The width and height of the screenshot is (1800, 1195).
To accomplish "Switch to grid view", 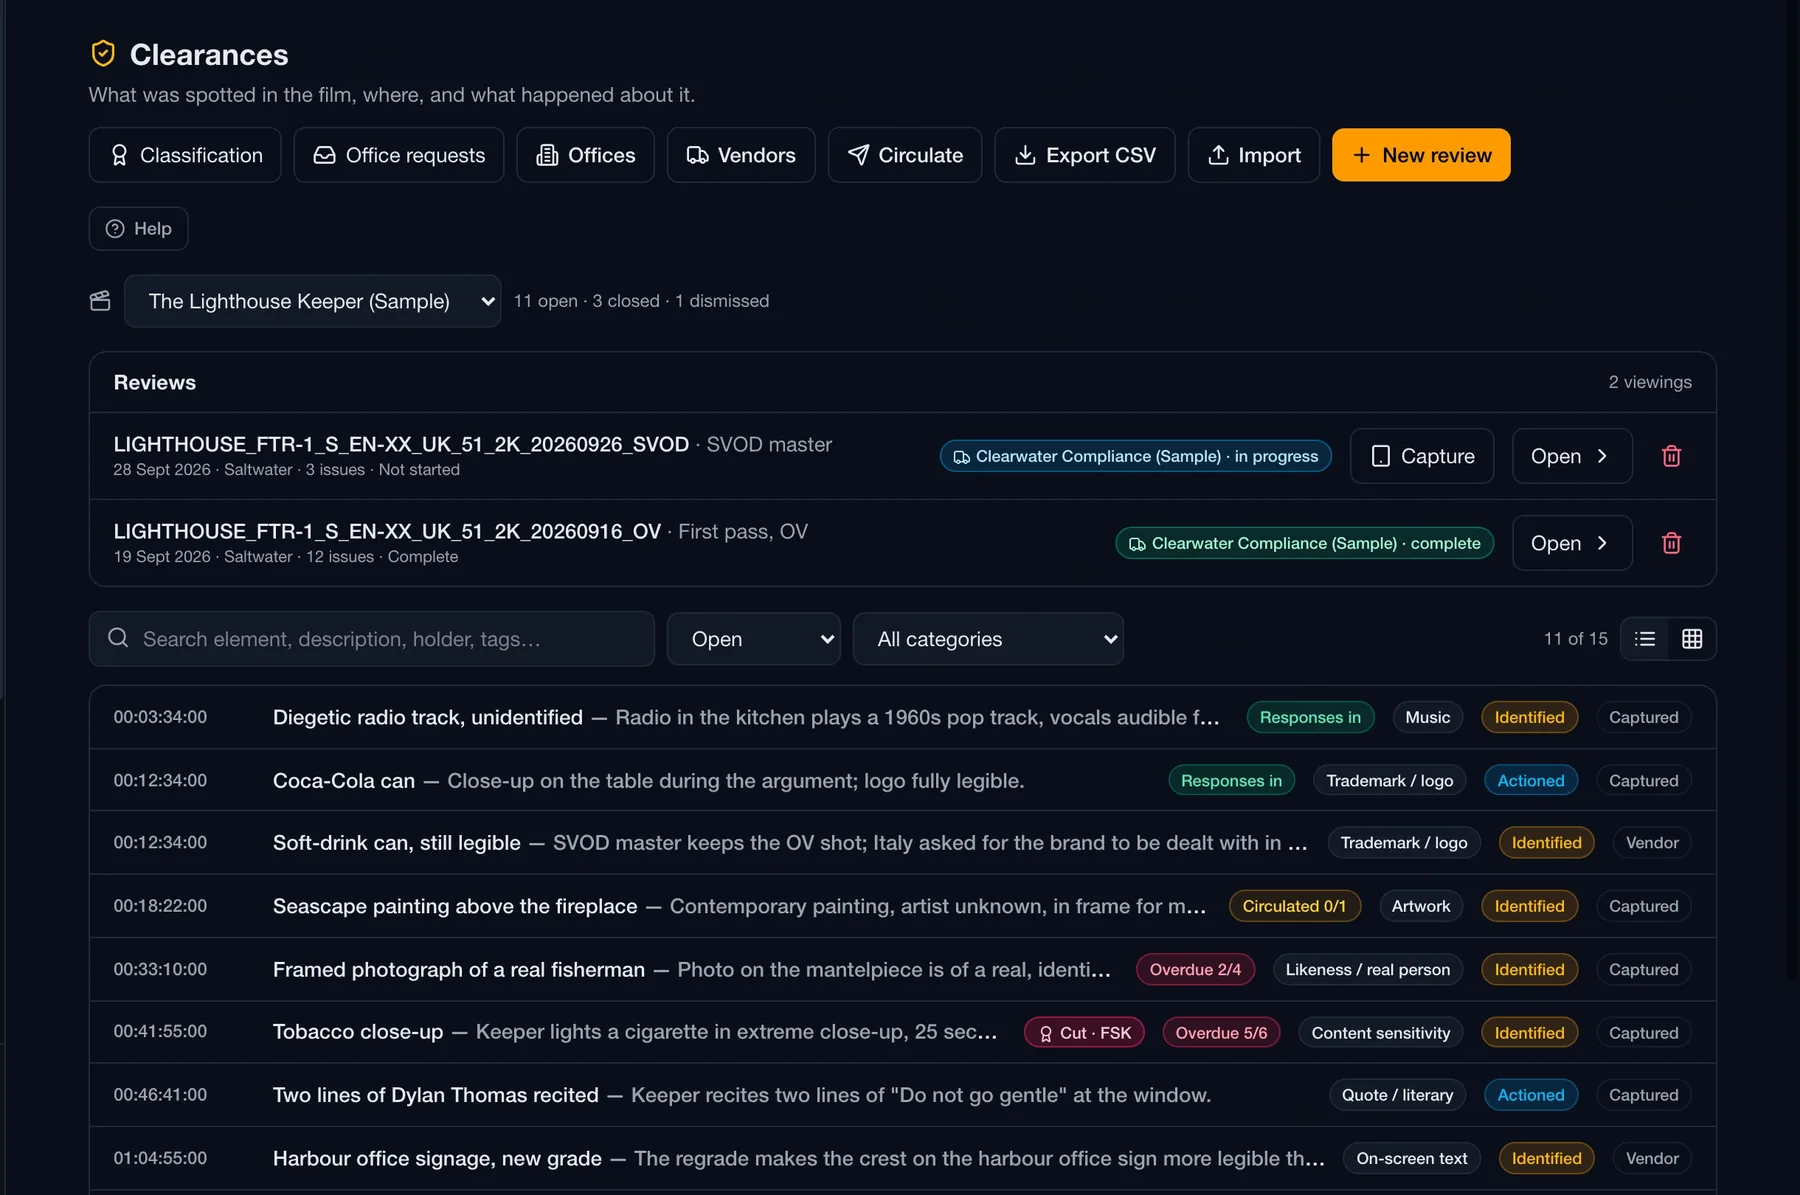I will coord(1692,639).
